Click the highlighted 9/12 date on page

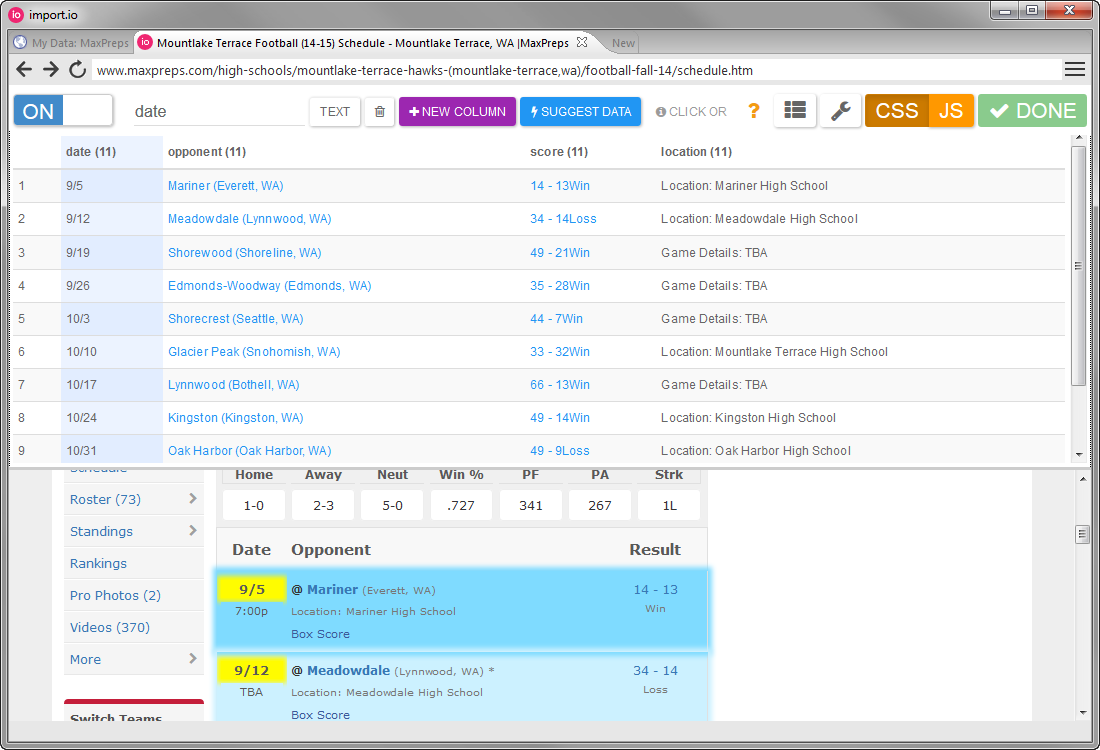tap(252, 670)
